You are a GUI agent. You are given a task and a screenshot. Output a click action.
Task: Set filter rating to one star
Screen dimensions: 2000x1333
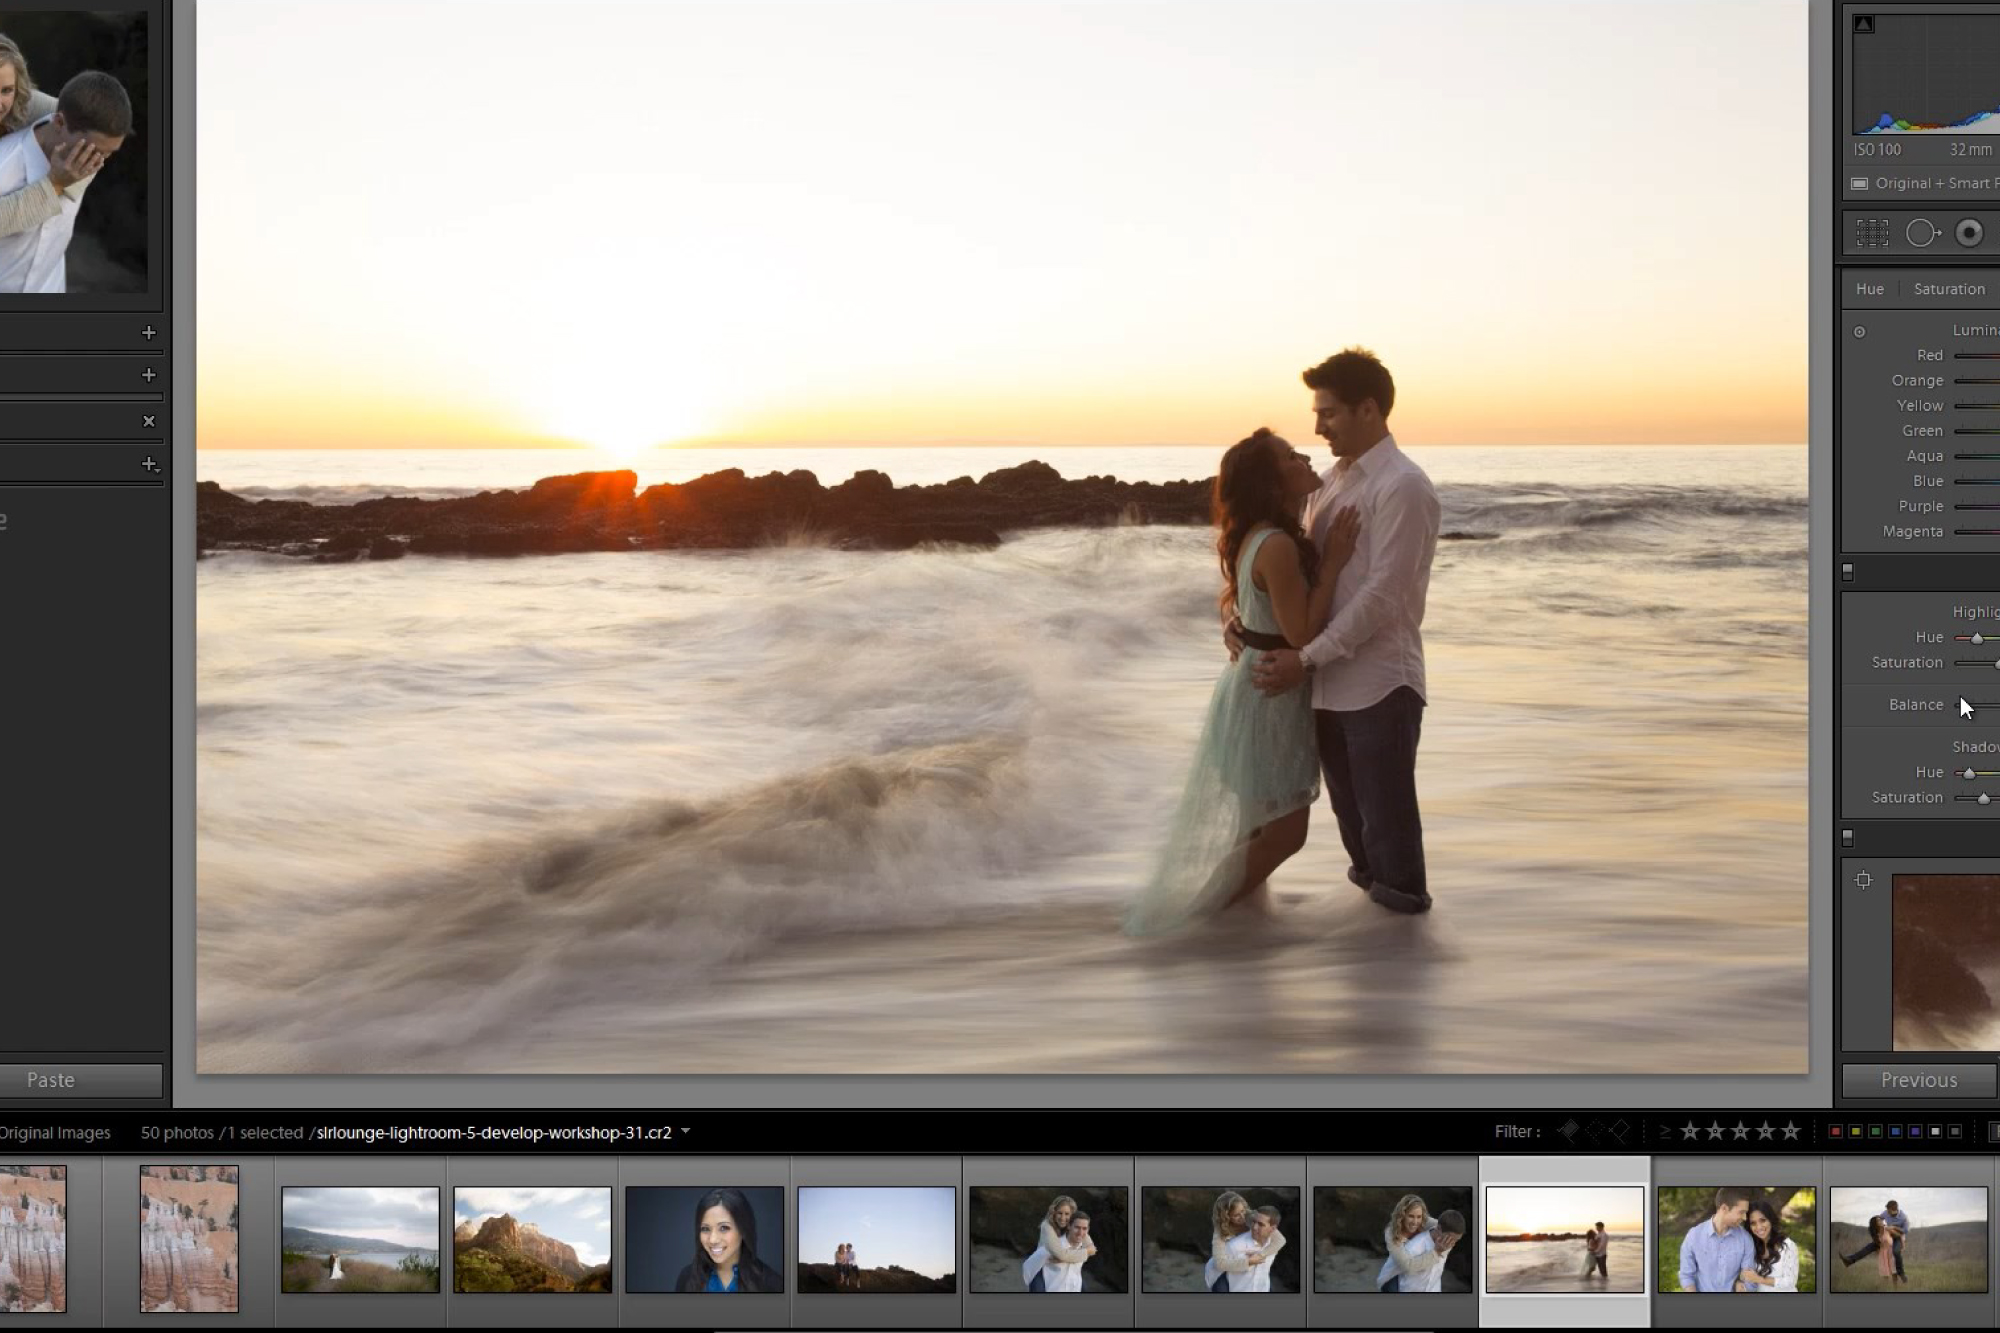click(1690, 1131)
